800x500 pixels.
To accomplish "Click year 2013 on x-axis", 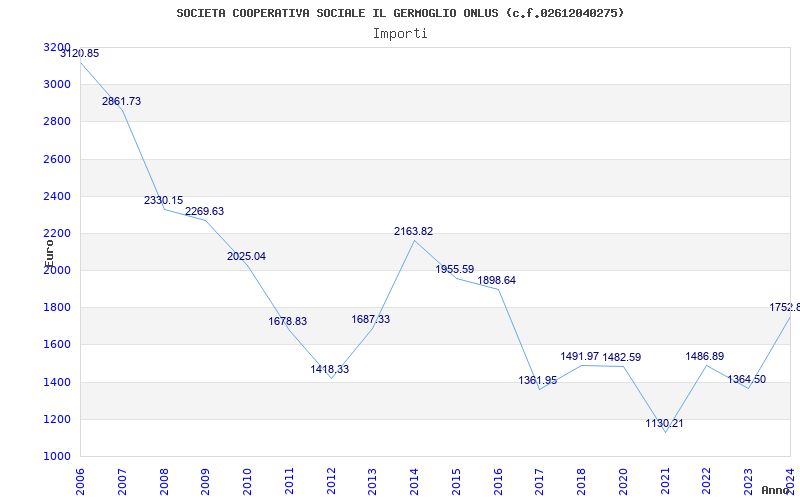I will click(x=372, y=482).
